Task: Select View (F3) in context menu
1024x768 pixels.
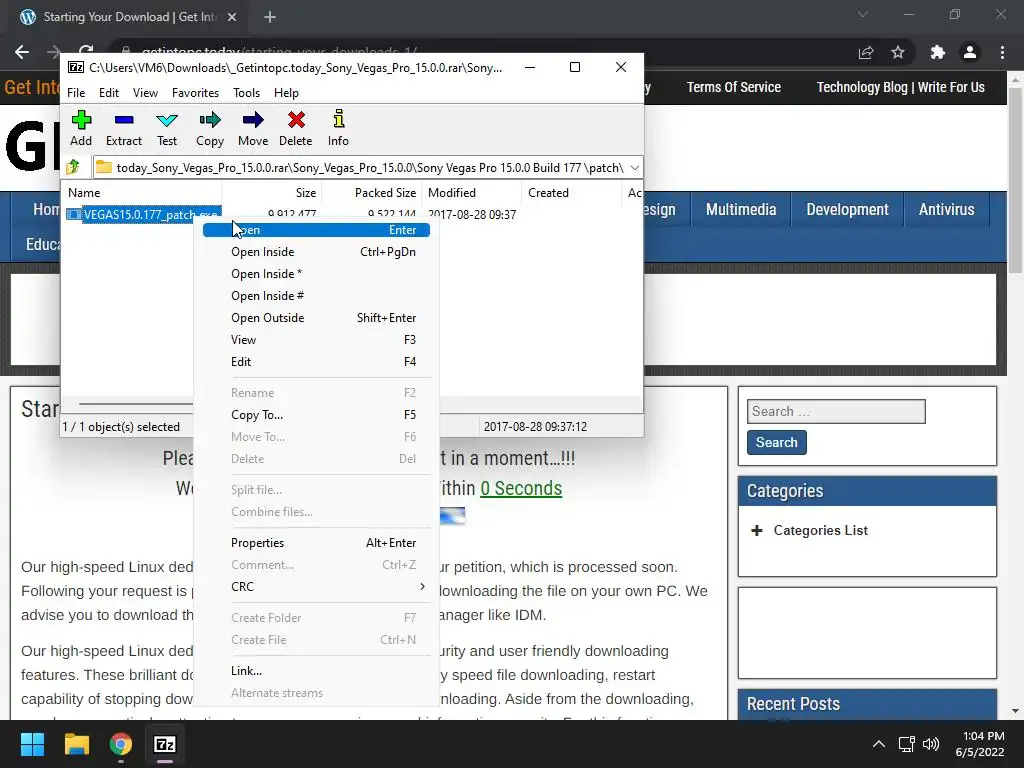Action: pyautogui.click(x=316, y=340)
